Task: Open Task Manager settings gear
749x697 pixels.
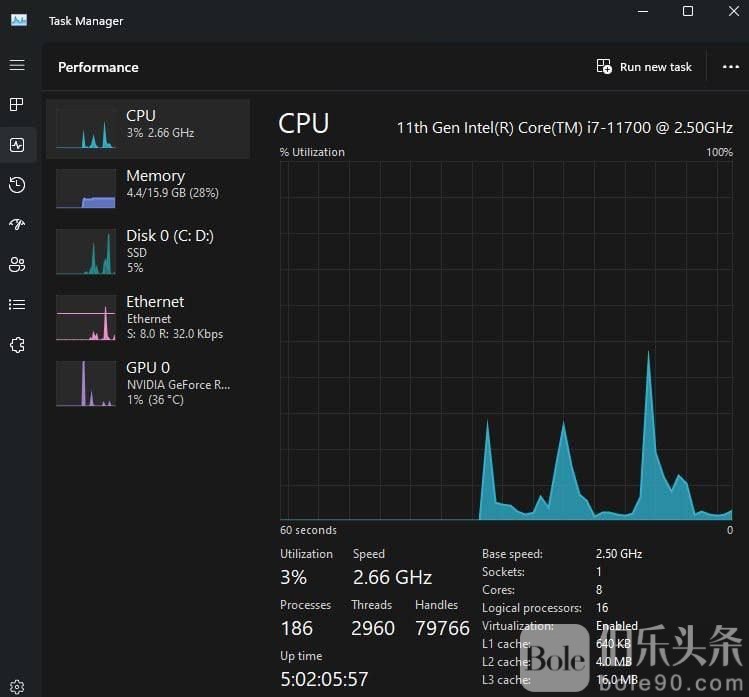Action: pos(17,686)
